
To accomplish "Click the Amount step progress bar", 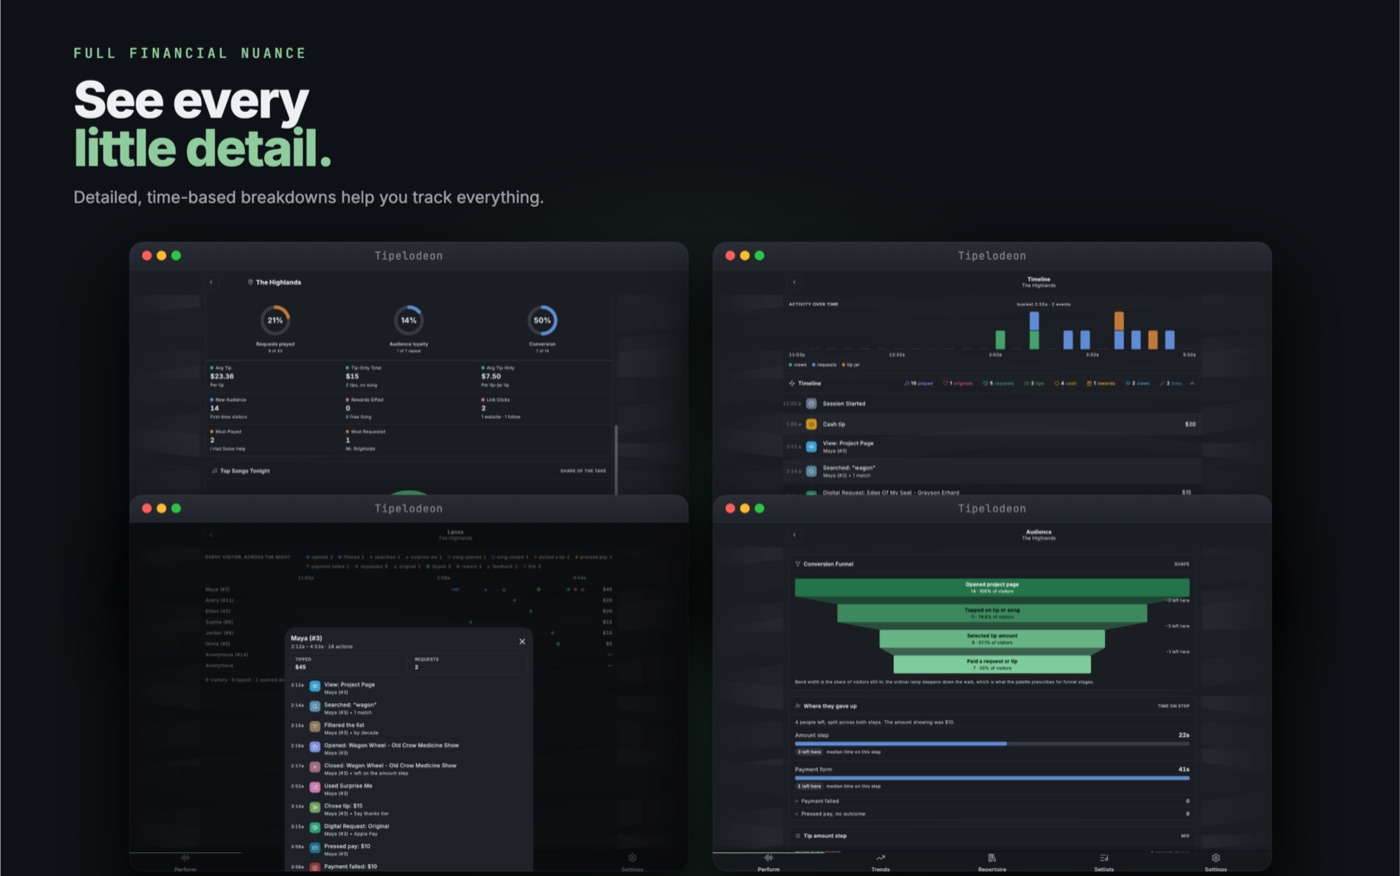I will 992,744.
